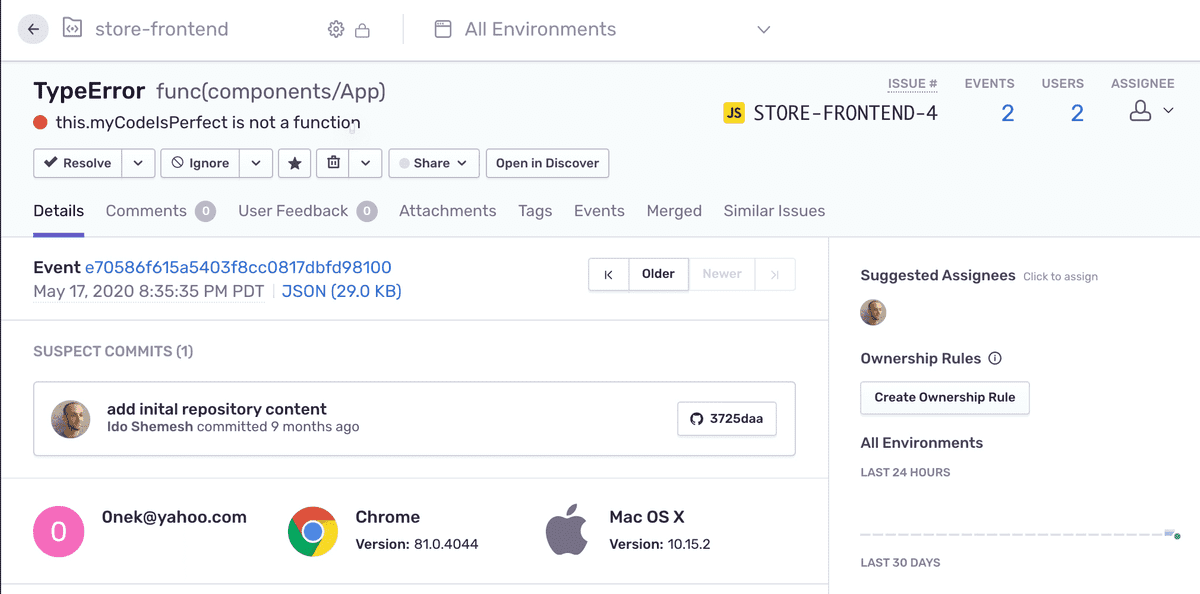Click Create Ownership Rule button
Viewport: 1200px width, 594px height.
(945, 397)
